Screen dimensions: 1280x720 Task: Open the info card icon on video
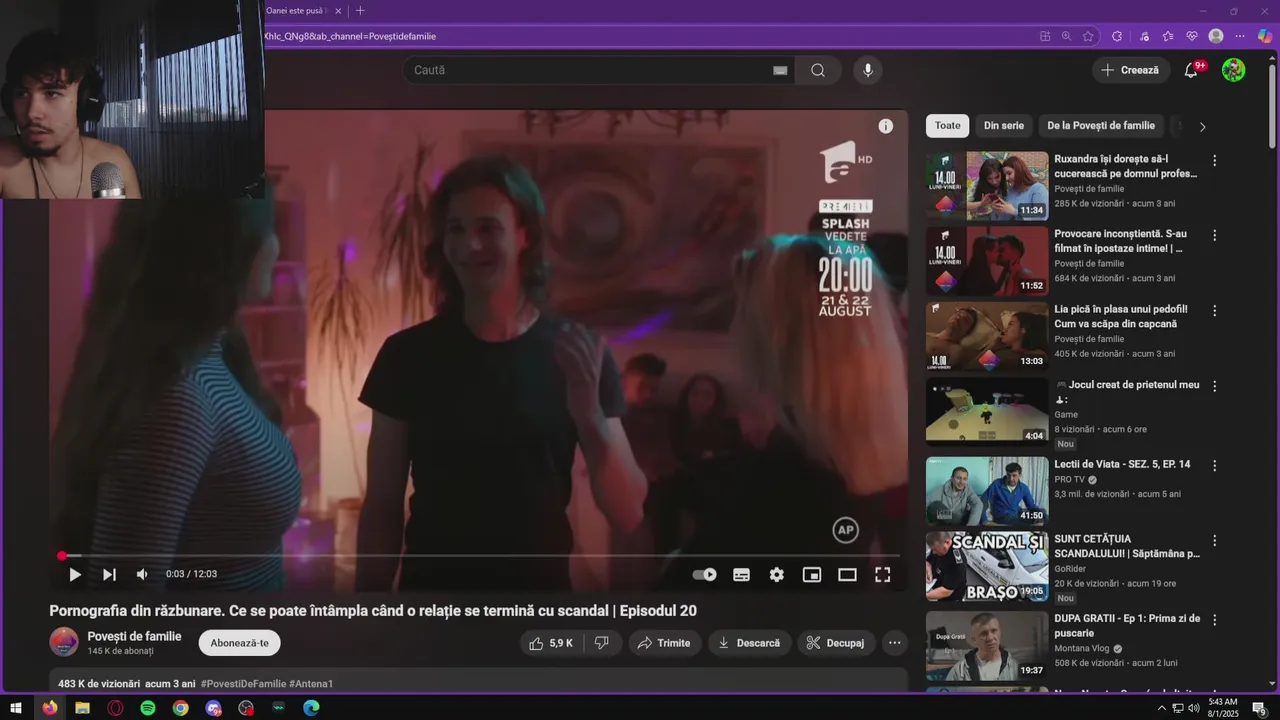(886, 126)
